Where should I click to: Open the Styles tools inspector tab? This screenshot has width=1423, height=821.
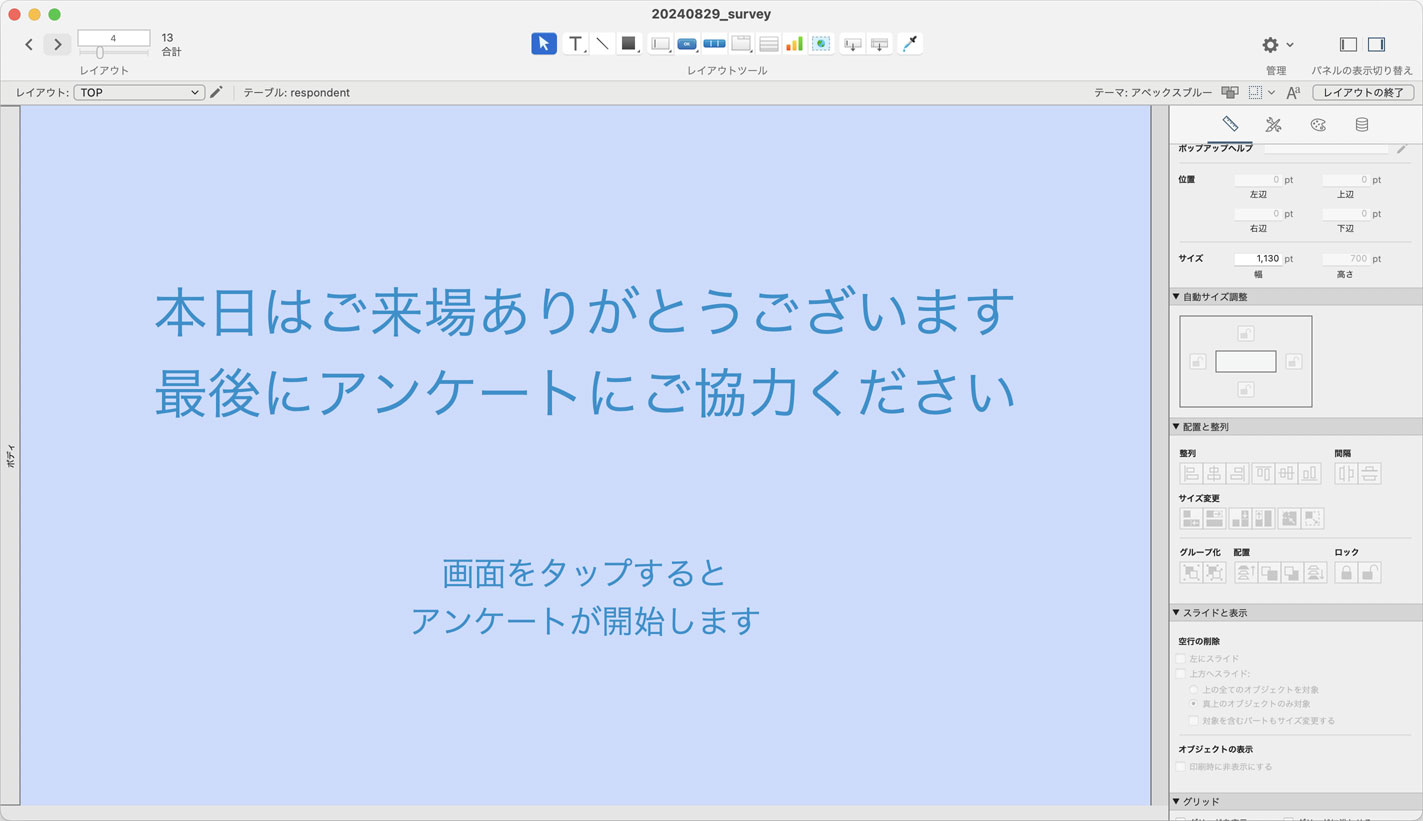(1273, 125)
